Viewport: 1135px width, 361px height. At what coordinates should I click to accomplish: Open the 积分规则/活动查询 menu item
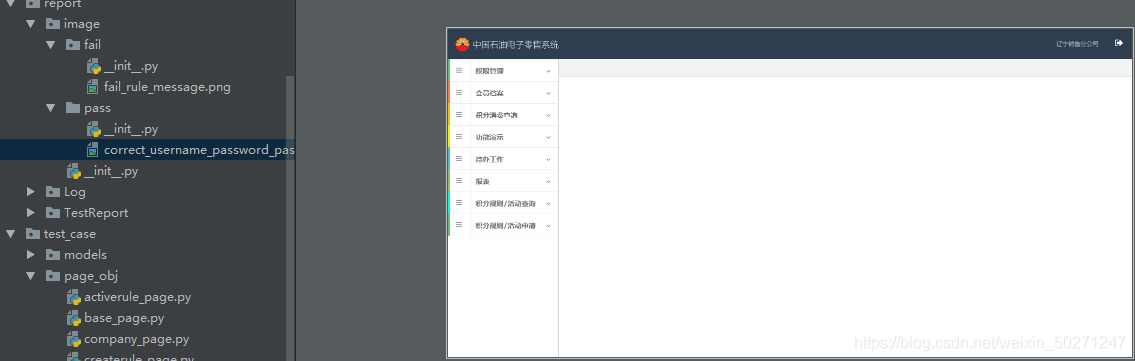point(504,203)
